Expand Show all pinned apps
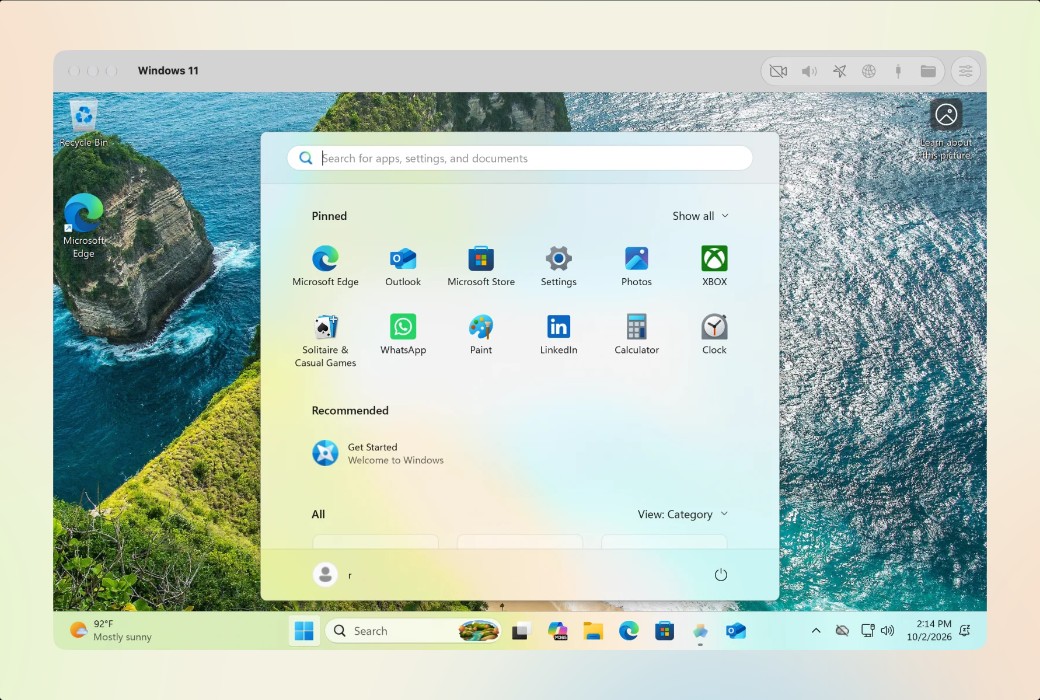Screen dimensions: 1040x700 (700, 216)
